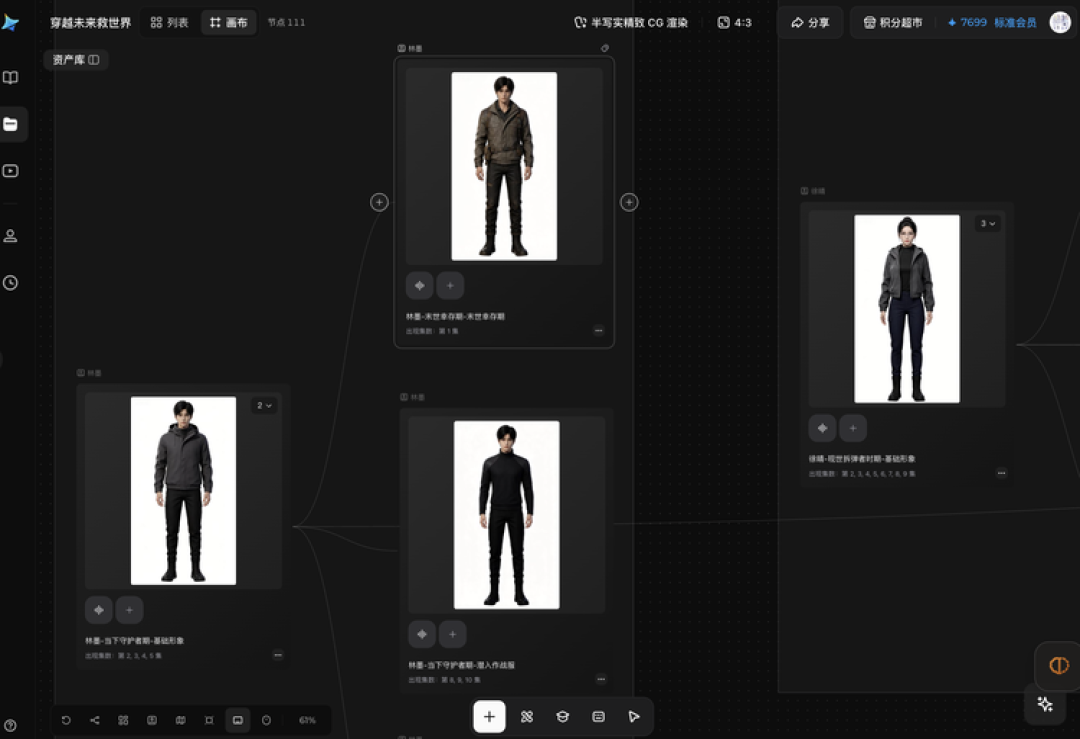This screenshot has height=739, width=1080.
Task: Click sparkle generate button on 徐晴 基础形象 card
Action: click(x=822, y=428)
